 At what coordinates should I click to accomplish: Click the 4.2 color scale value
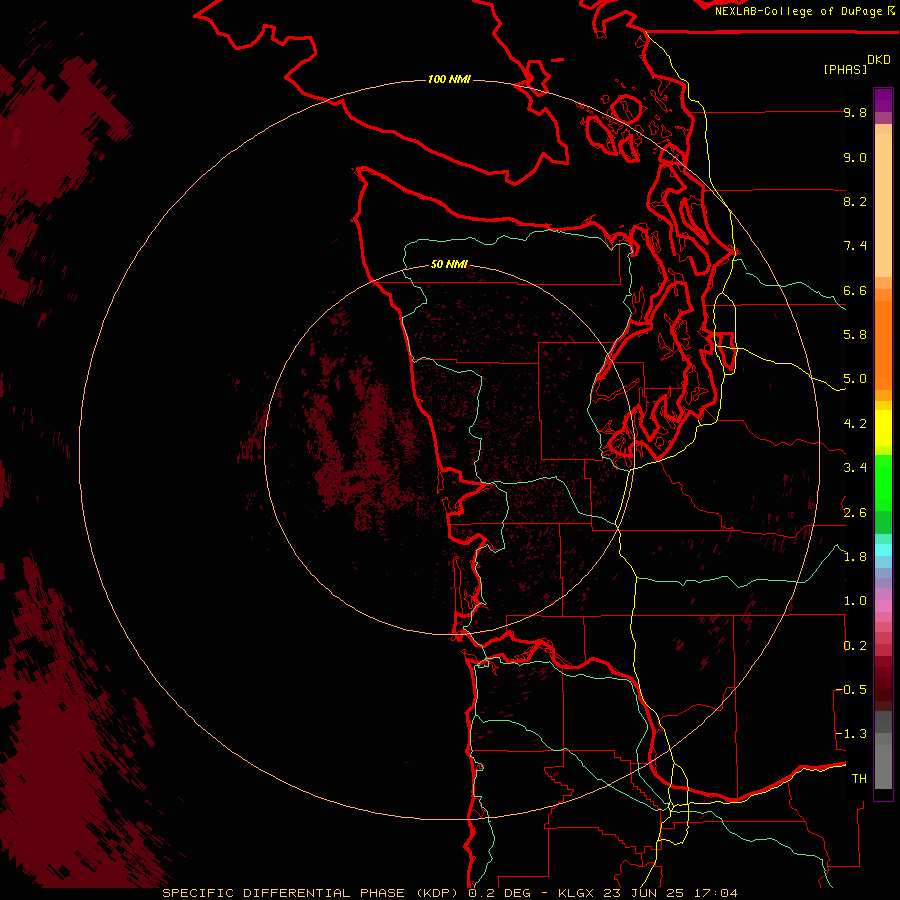point(855,424)
